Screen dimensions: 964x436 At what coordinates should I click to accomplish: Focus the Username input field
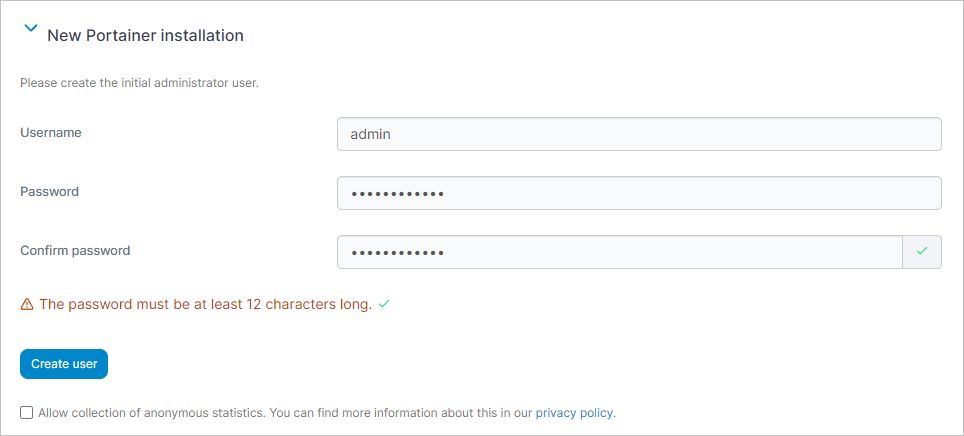coord(639,134)
